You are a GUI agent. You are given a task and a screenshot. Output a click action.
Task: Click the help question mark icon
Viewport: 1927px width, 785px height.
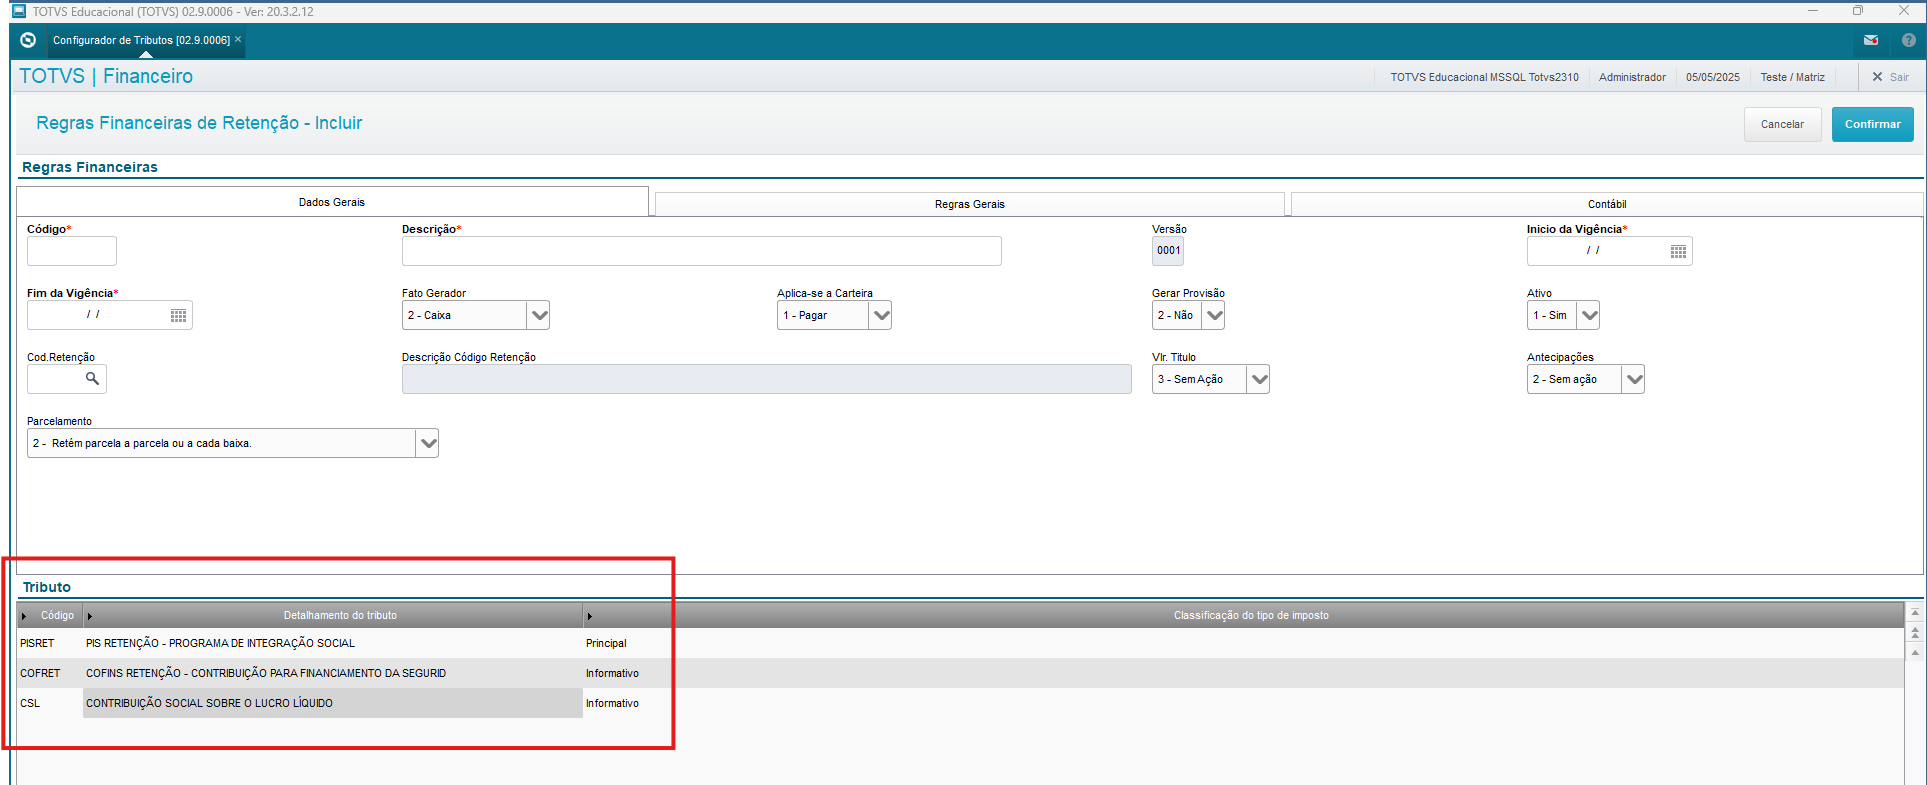click(x=1908, y=40)
